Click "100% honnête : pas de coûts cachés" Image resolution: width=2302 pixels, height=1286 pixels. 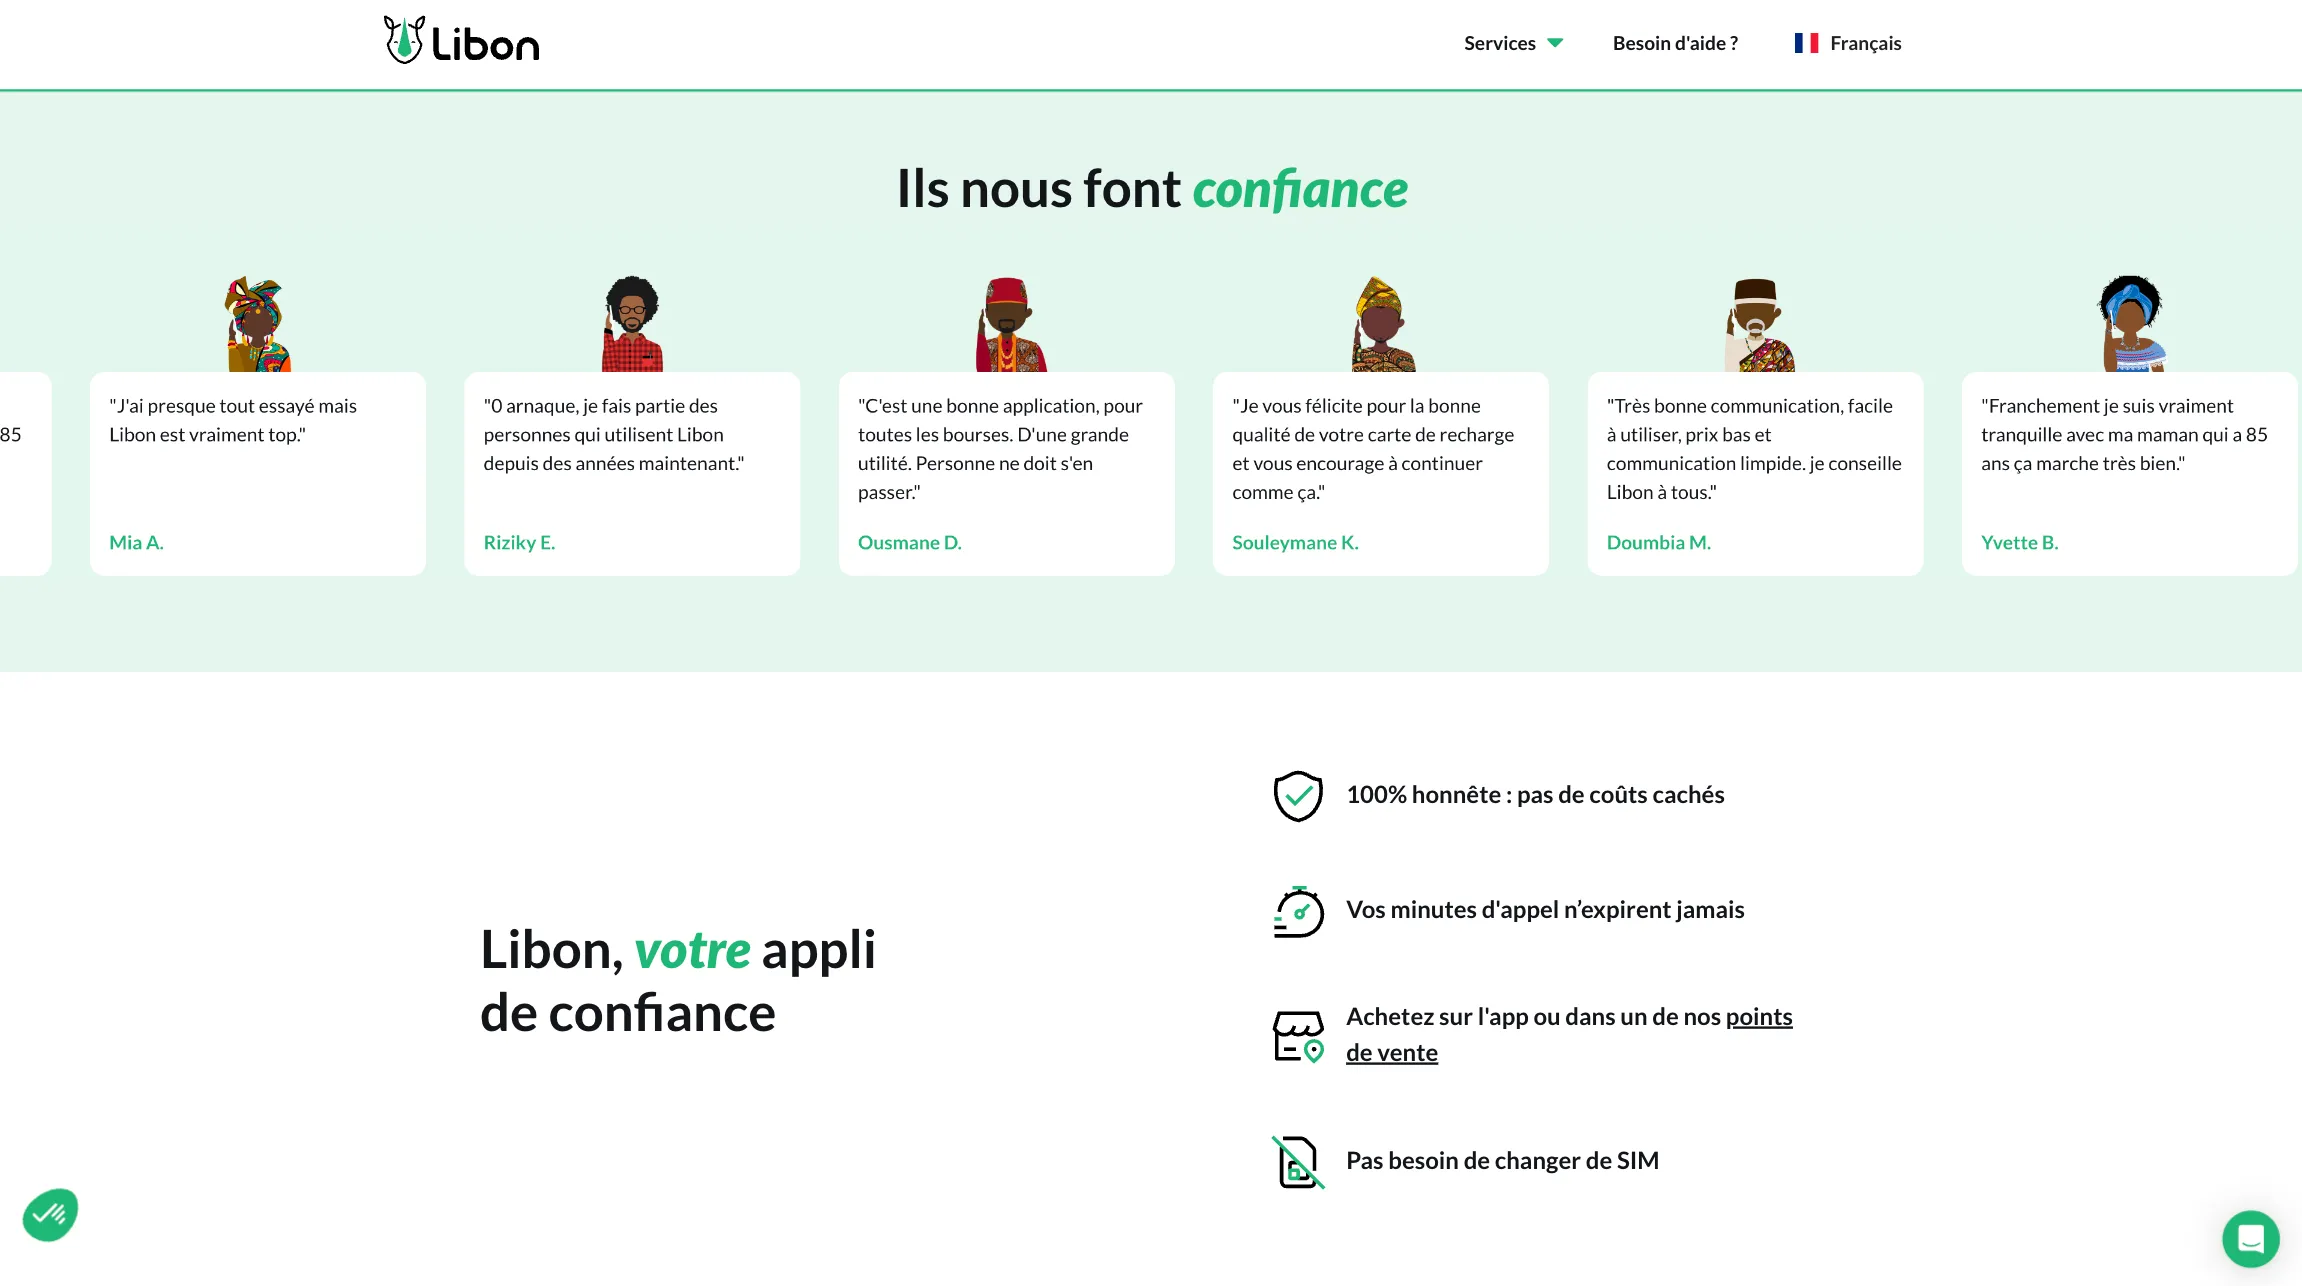point(1535,795)
